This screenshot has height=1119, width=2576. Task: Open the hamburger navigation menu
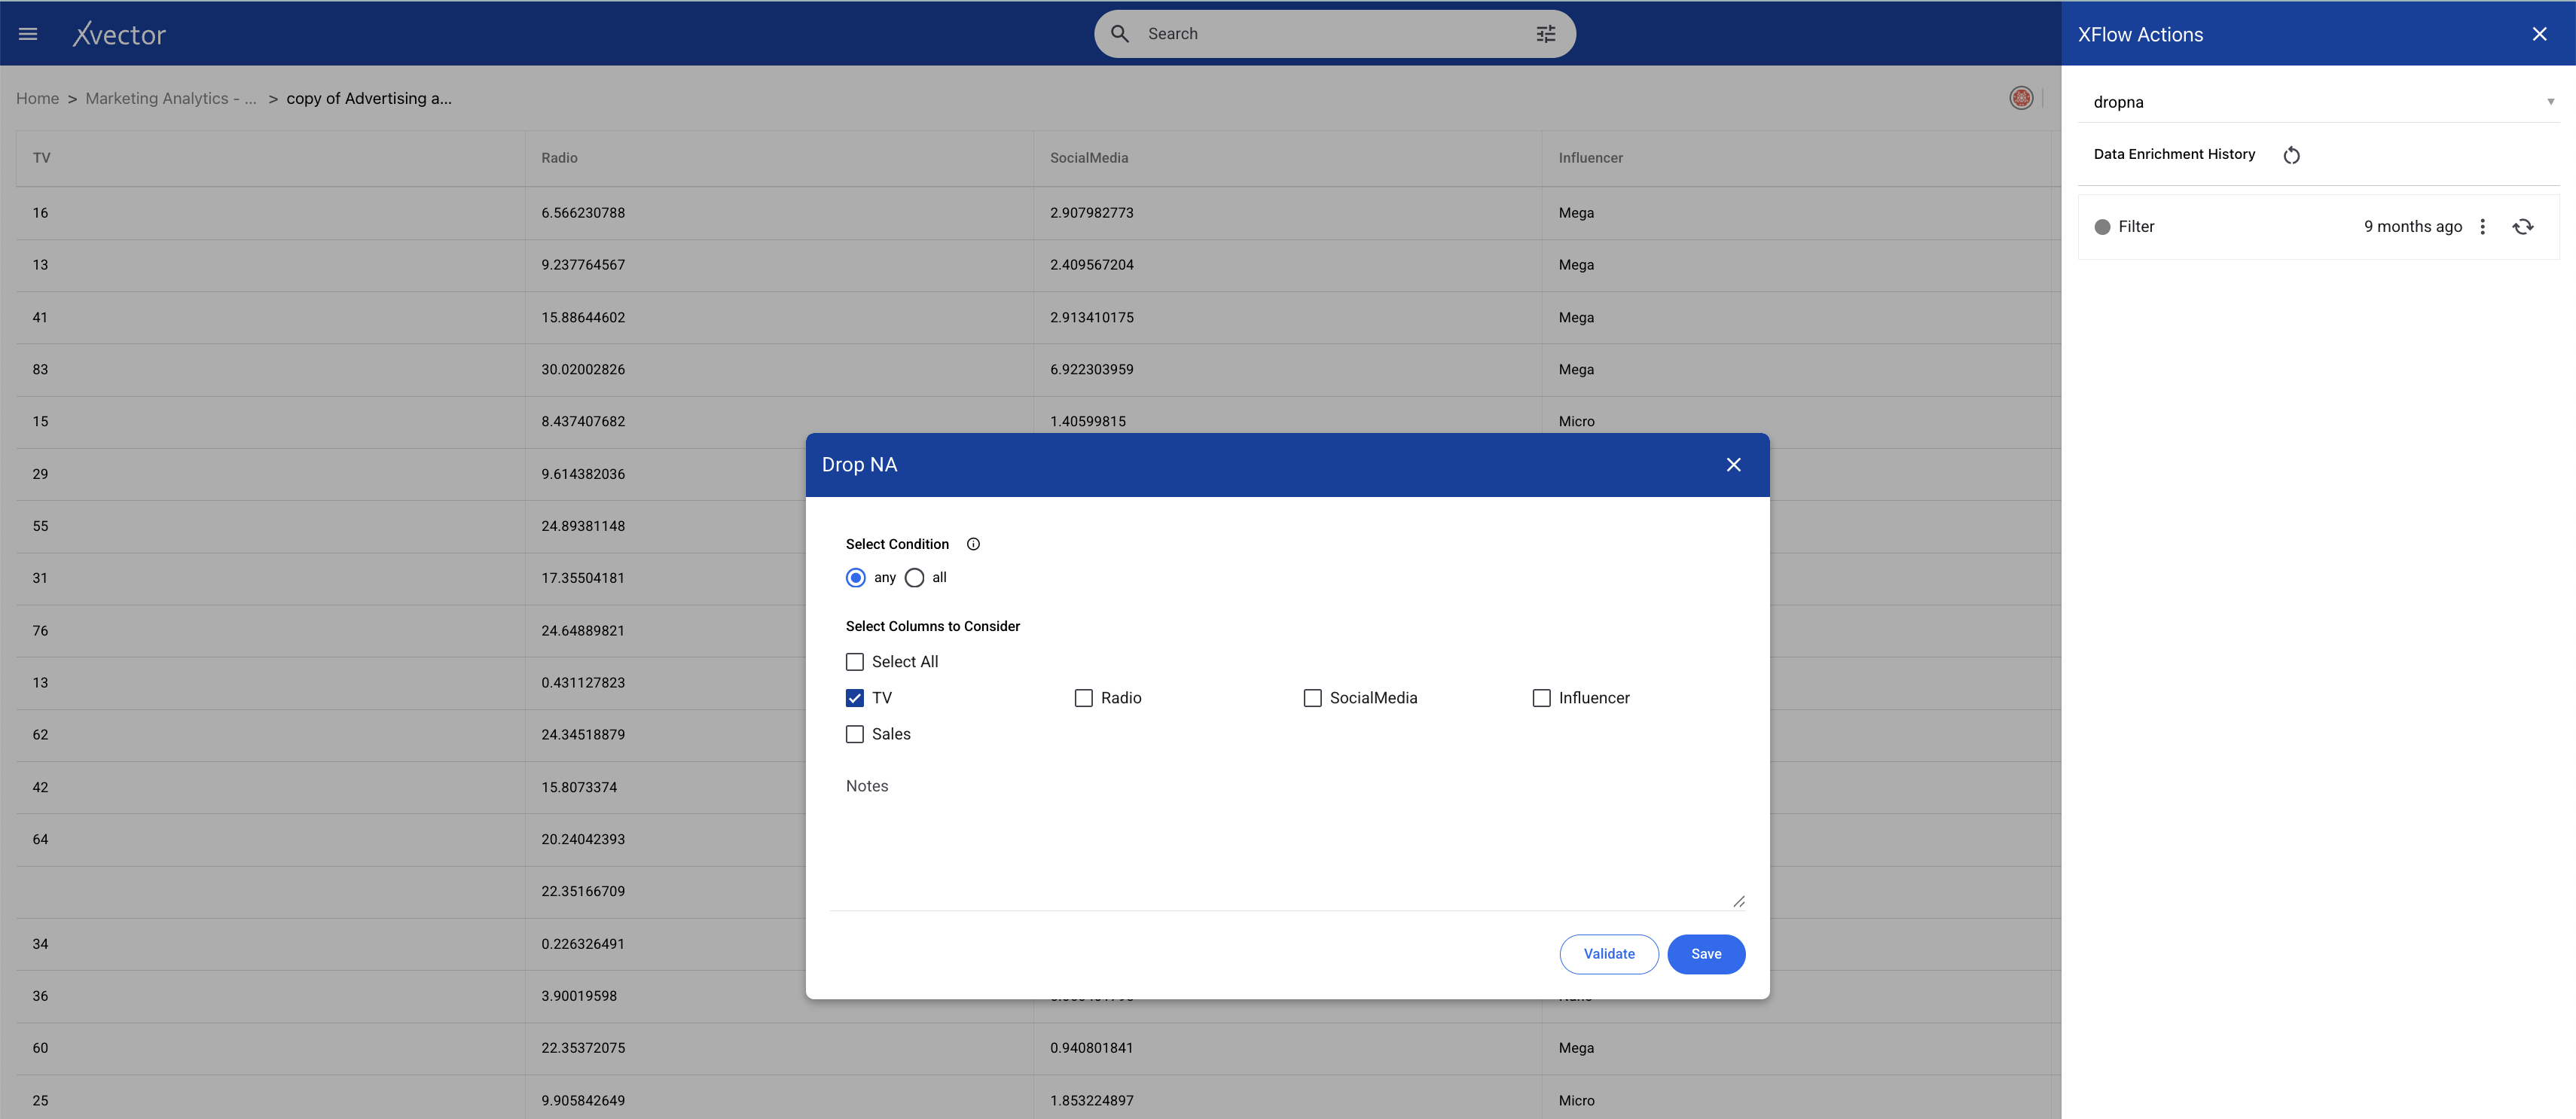[28, 34]
